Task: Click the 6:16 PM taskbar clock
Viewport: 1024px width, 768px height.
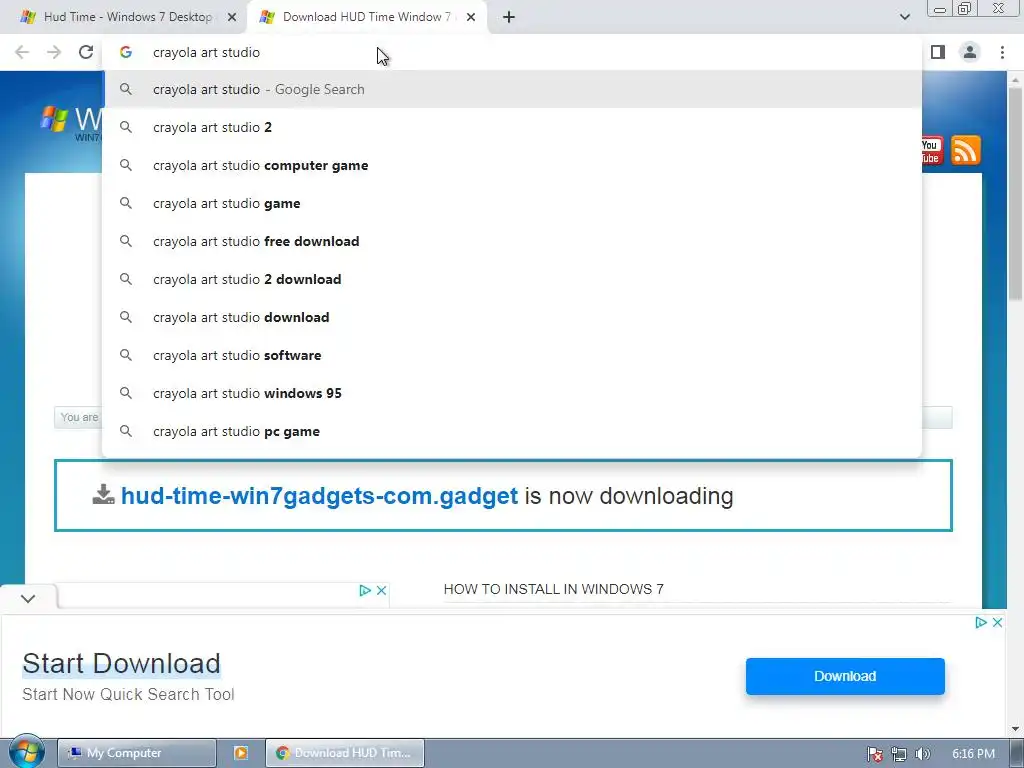Action: 973,754
